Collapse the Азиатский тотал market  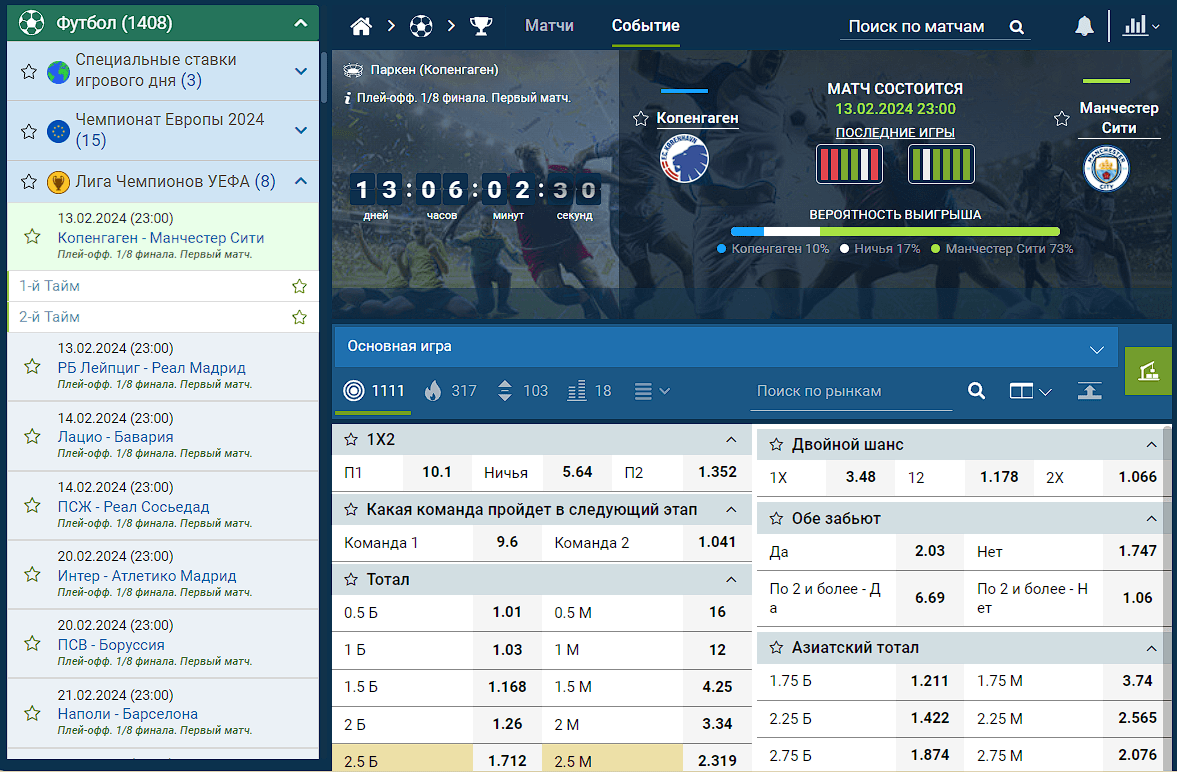1151,647
